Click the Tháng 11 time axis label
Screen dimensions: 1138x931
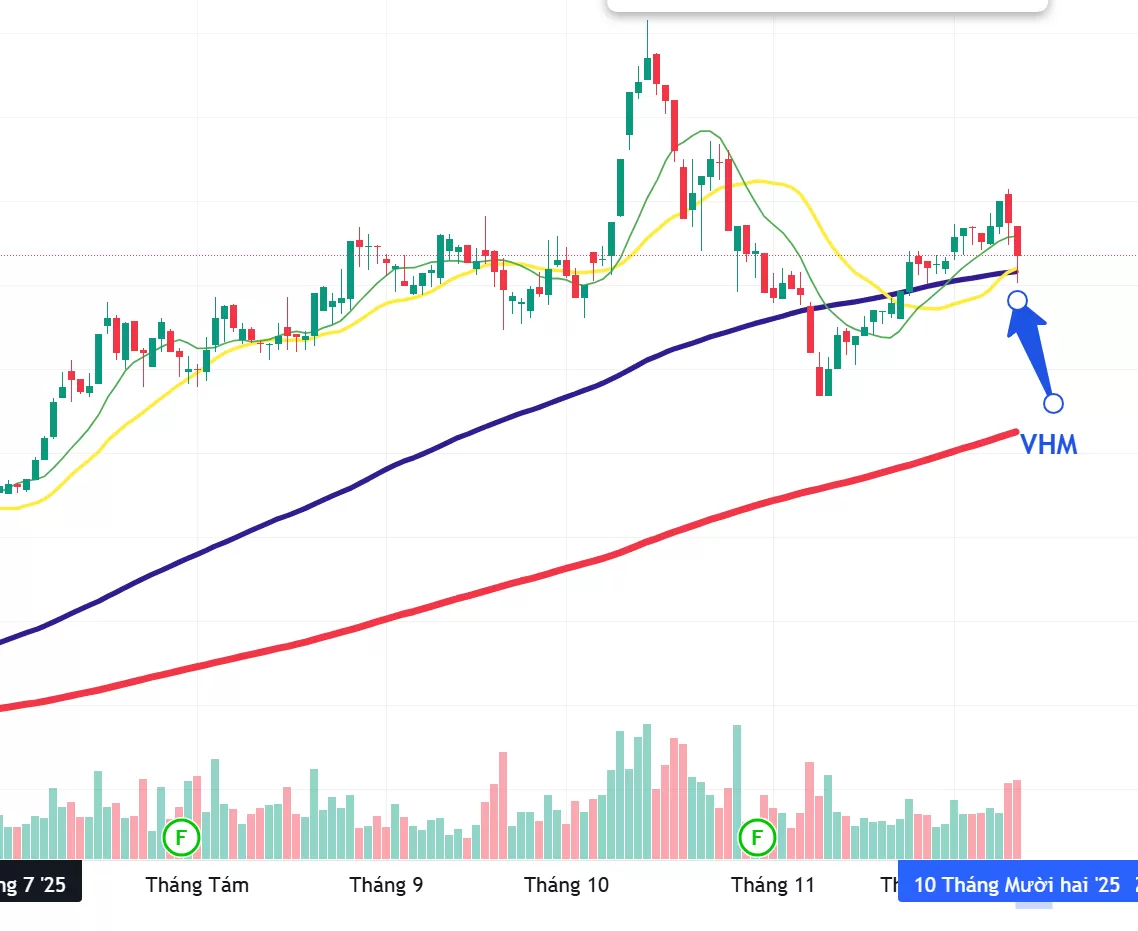(773, 885)
